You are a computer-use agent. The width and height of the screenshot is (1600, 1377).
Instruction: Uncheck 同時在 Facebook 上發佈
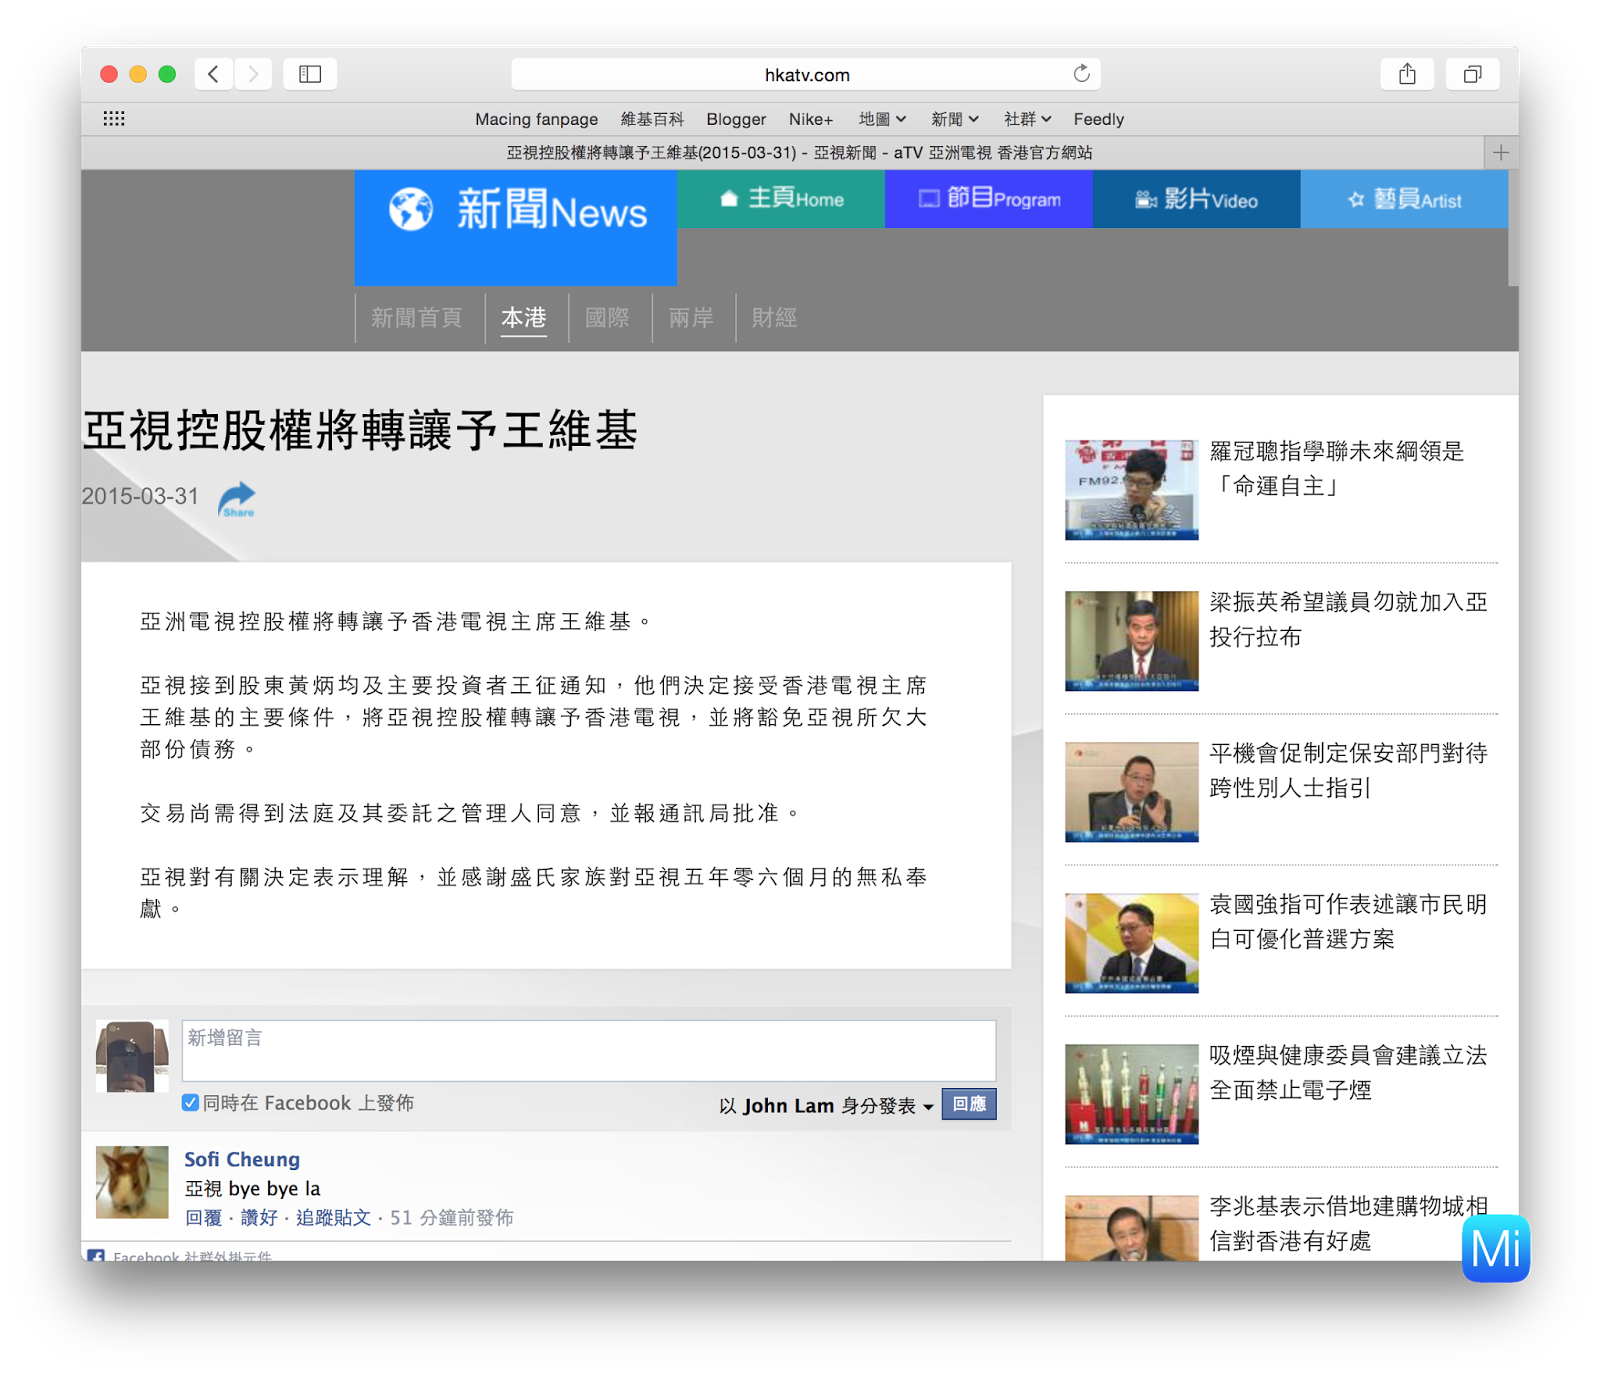pos(189,1102)
